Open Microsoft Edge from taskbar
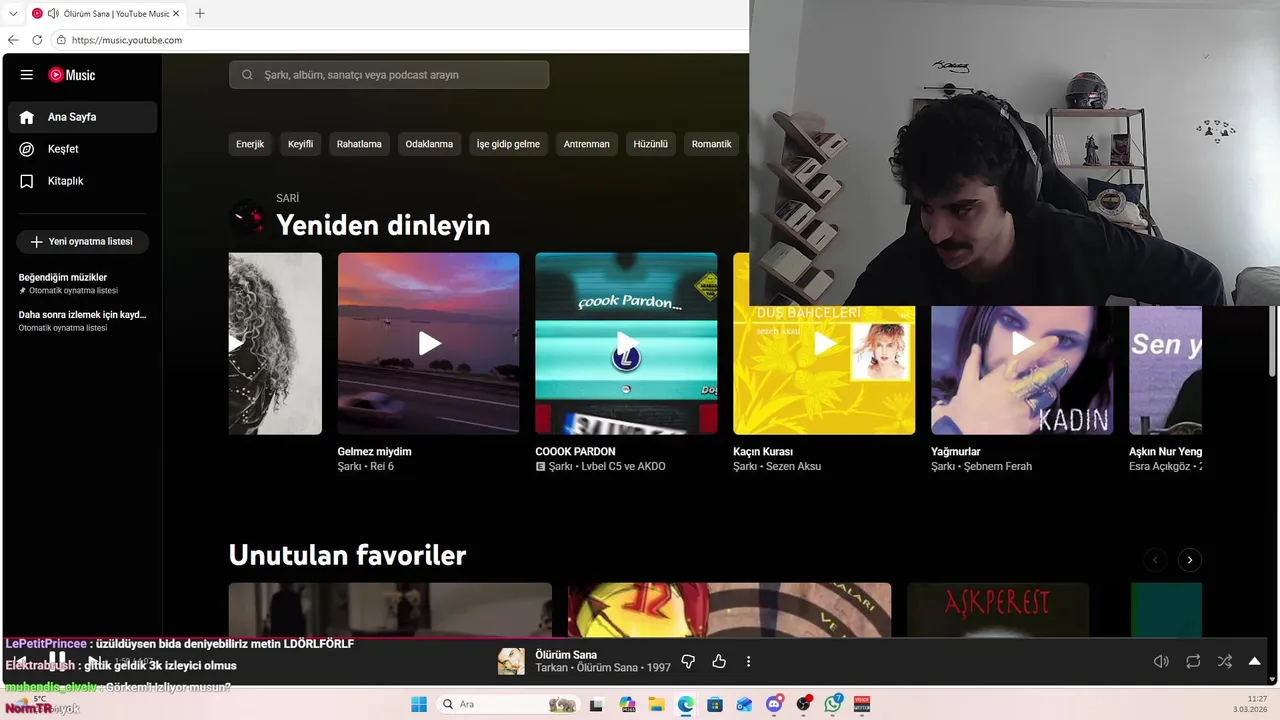1280x720 pixels. 685,704
